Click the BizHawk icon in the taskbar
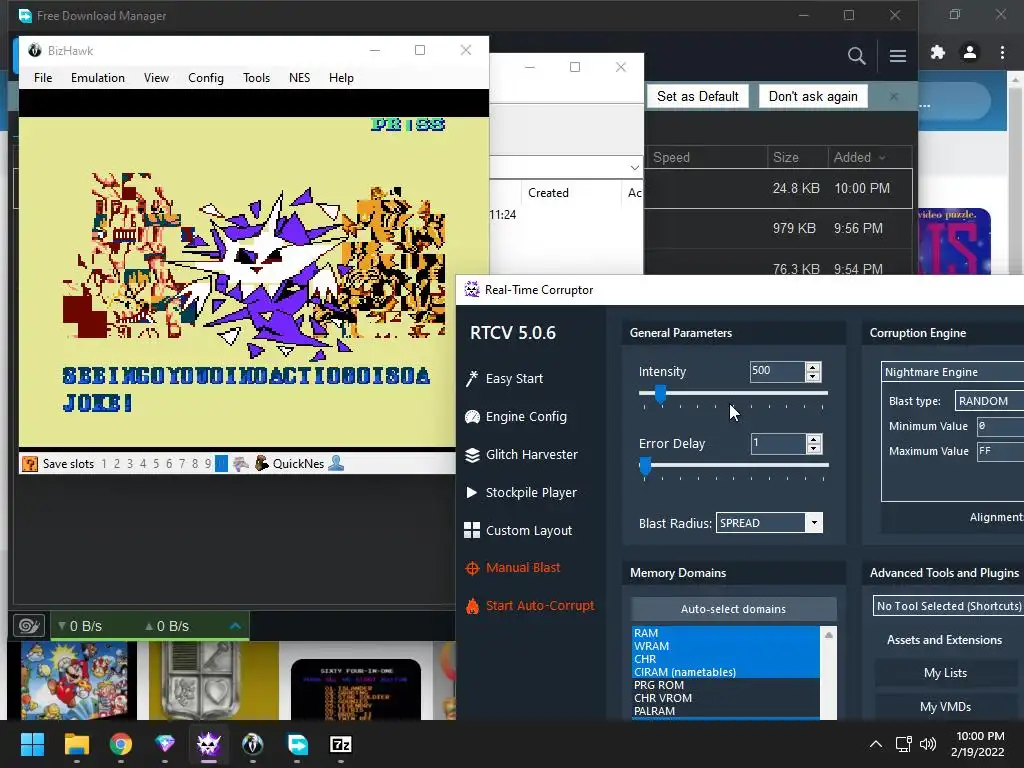The height and width of the screenshot is (768, 1024). [x=253, y=744]
